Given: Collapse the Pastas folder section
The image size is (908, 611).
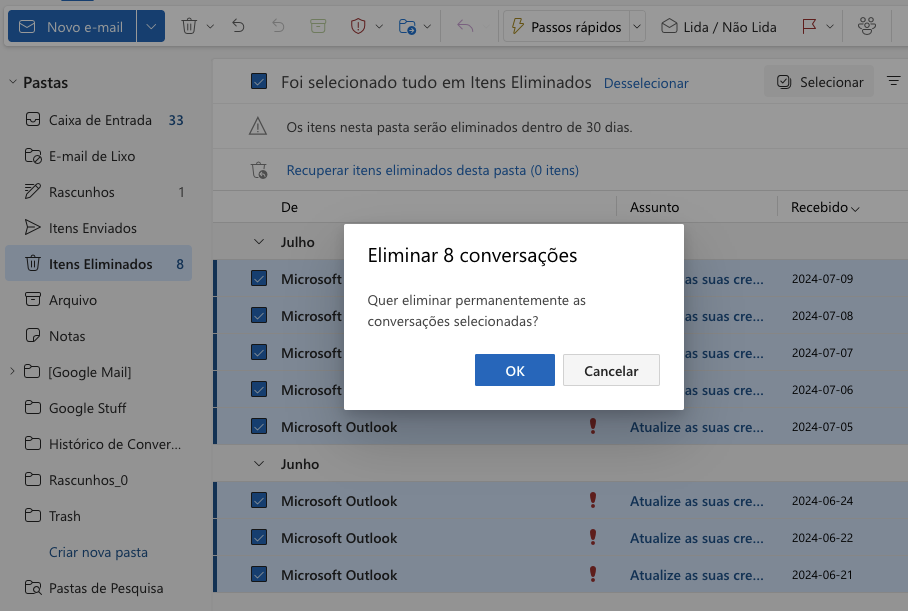Looking at the screenshot, I should [13, 82].
